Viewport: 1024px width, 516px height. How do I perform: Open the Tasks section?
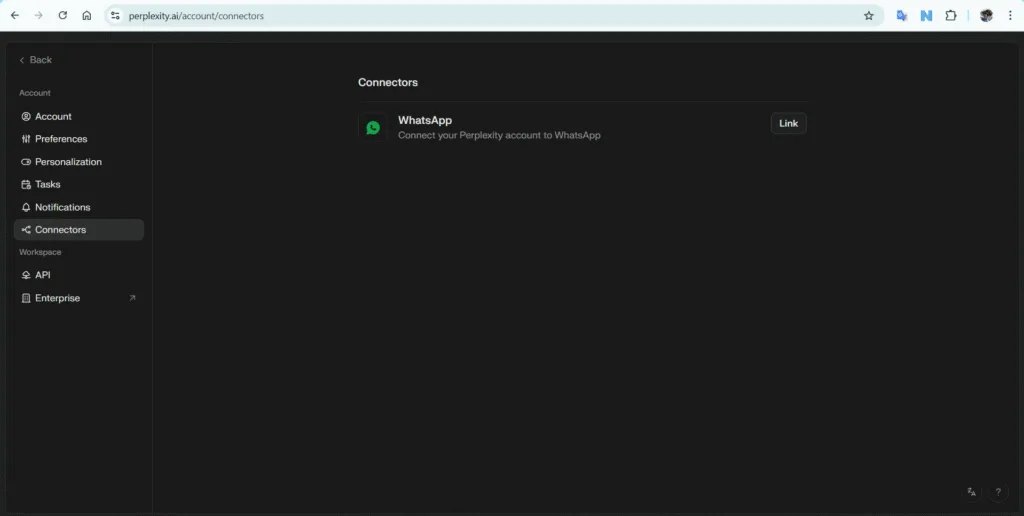point(78,184)
